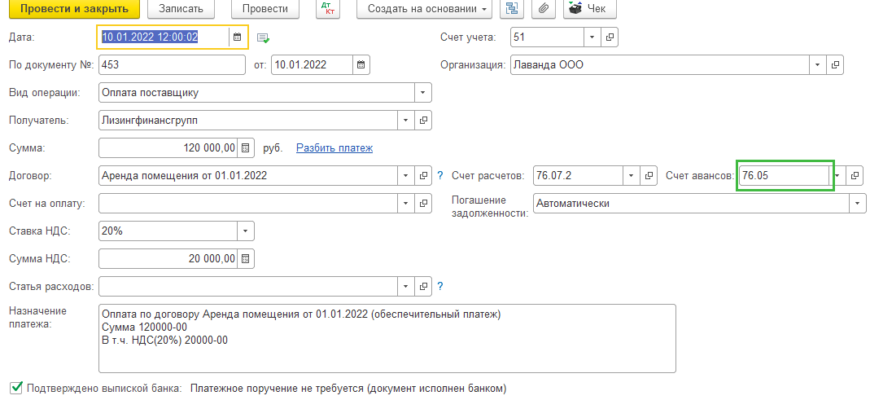The width and height of the screenshot is (870, 400).
Task: Open Получатель Лизингфинансгрупп card
Action: click(423, 120)
